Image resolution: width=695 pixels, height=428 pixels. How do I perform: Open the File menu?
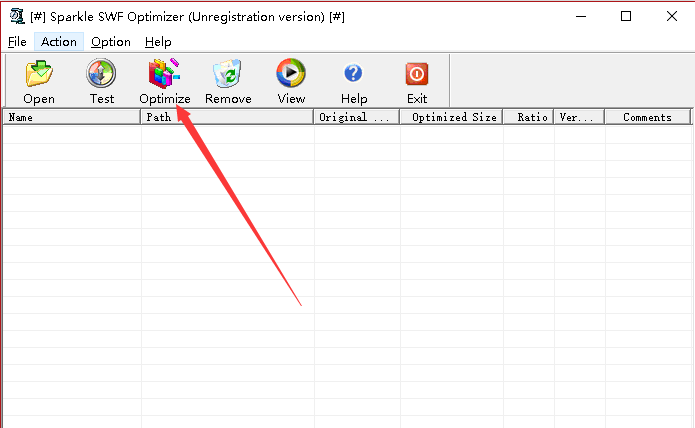17,42
